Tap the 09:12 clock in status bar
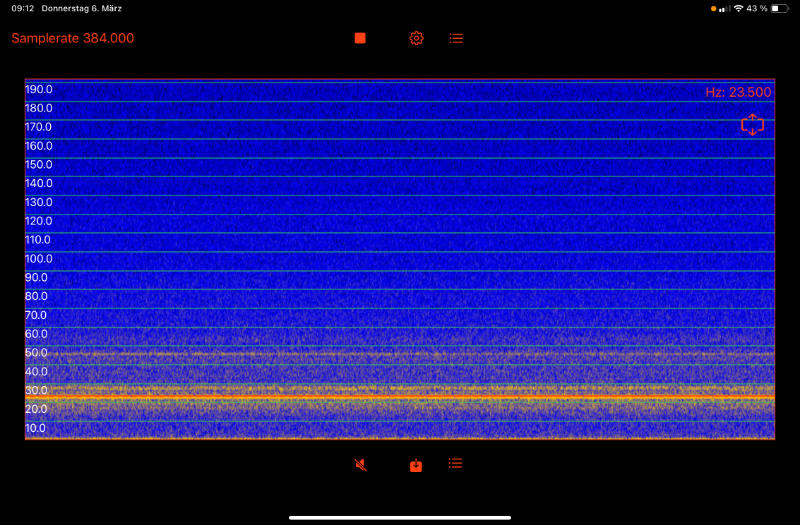800x525 pixels. coord(22,9)
